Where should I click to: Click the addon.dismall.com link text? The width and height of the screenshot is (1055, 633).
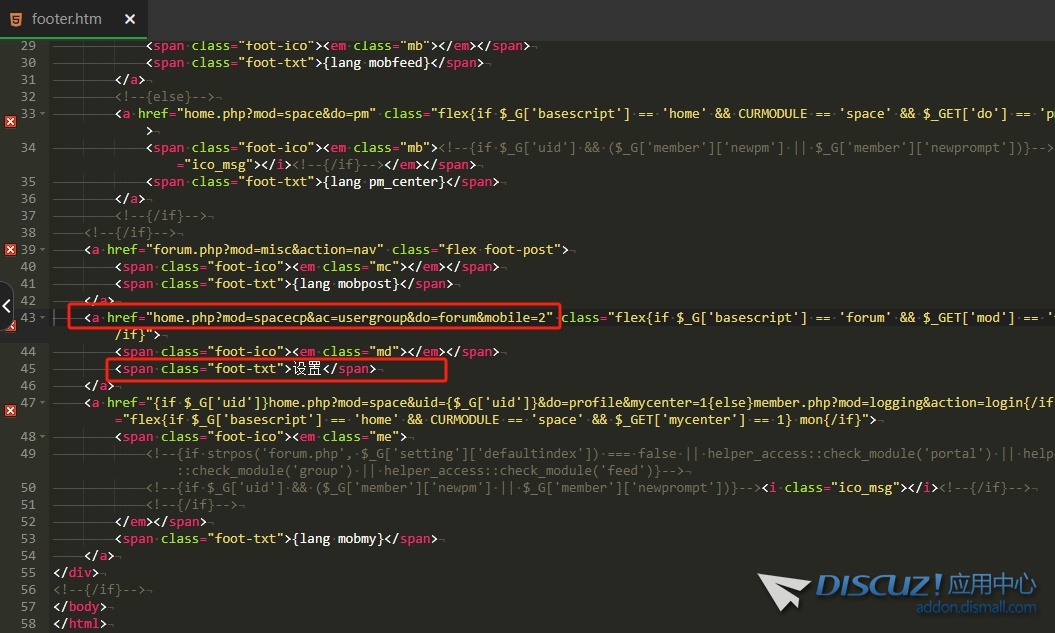point(976,608)
